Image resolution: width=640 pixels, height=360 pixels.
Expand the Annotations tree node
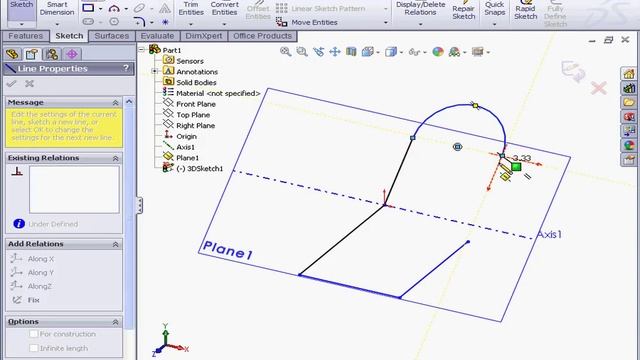tap(155, 71)
